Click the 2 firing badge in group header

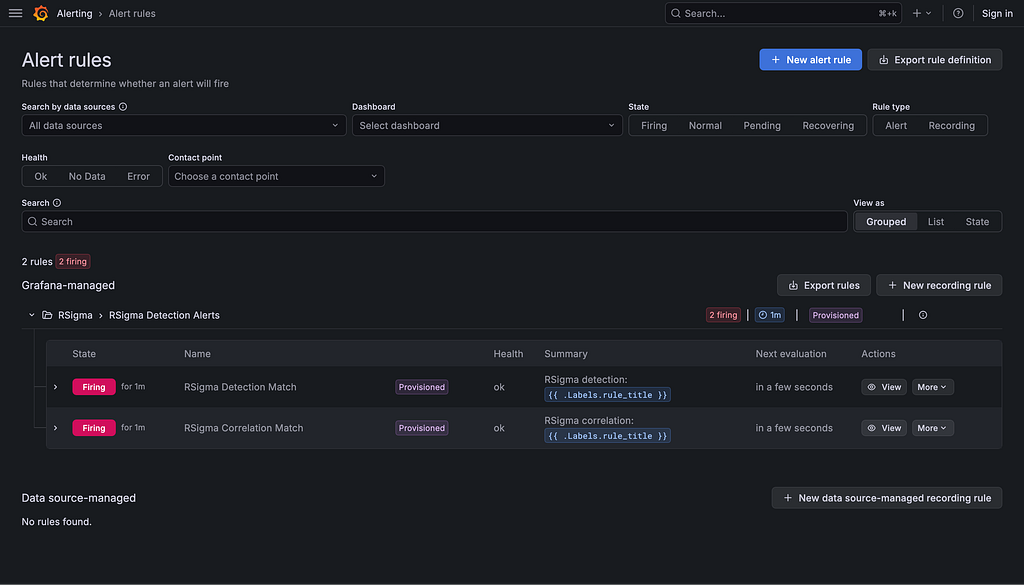pyautogui.click(x=724, y=315)
